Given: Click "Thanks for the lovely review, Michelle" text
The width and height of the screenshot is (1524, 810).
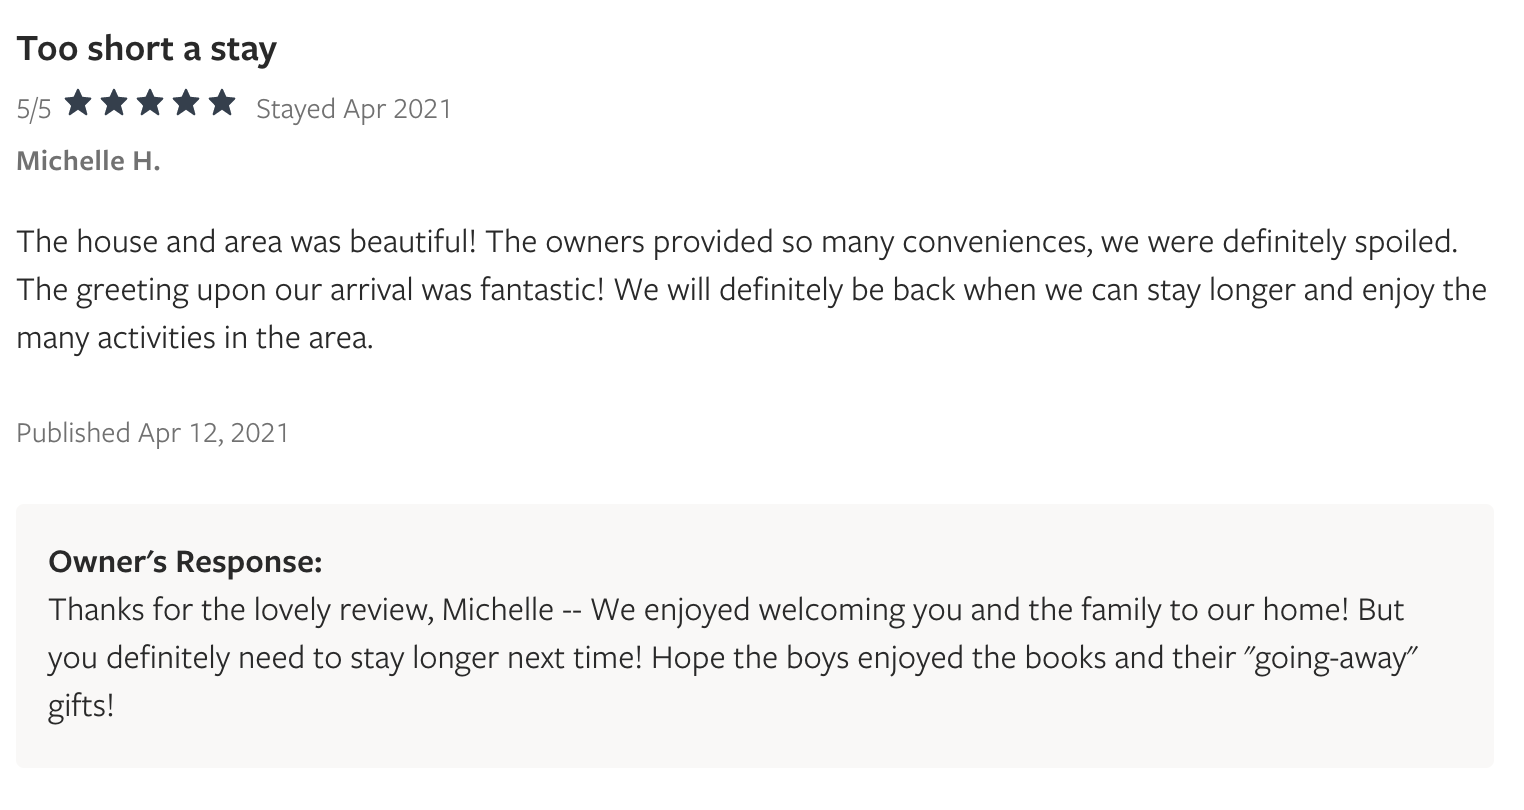Looking at the screenshot, I should click(301, 609).
